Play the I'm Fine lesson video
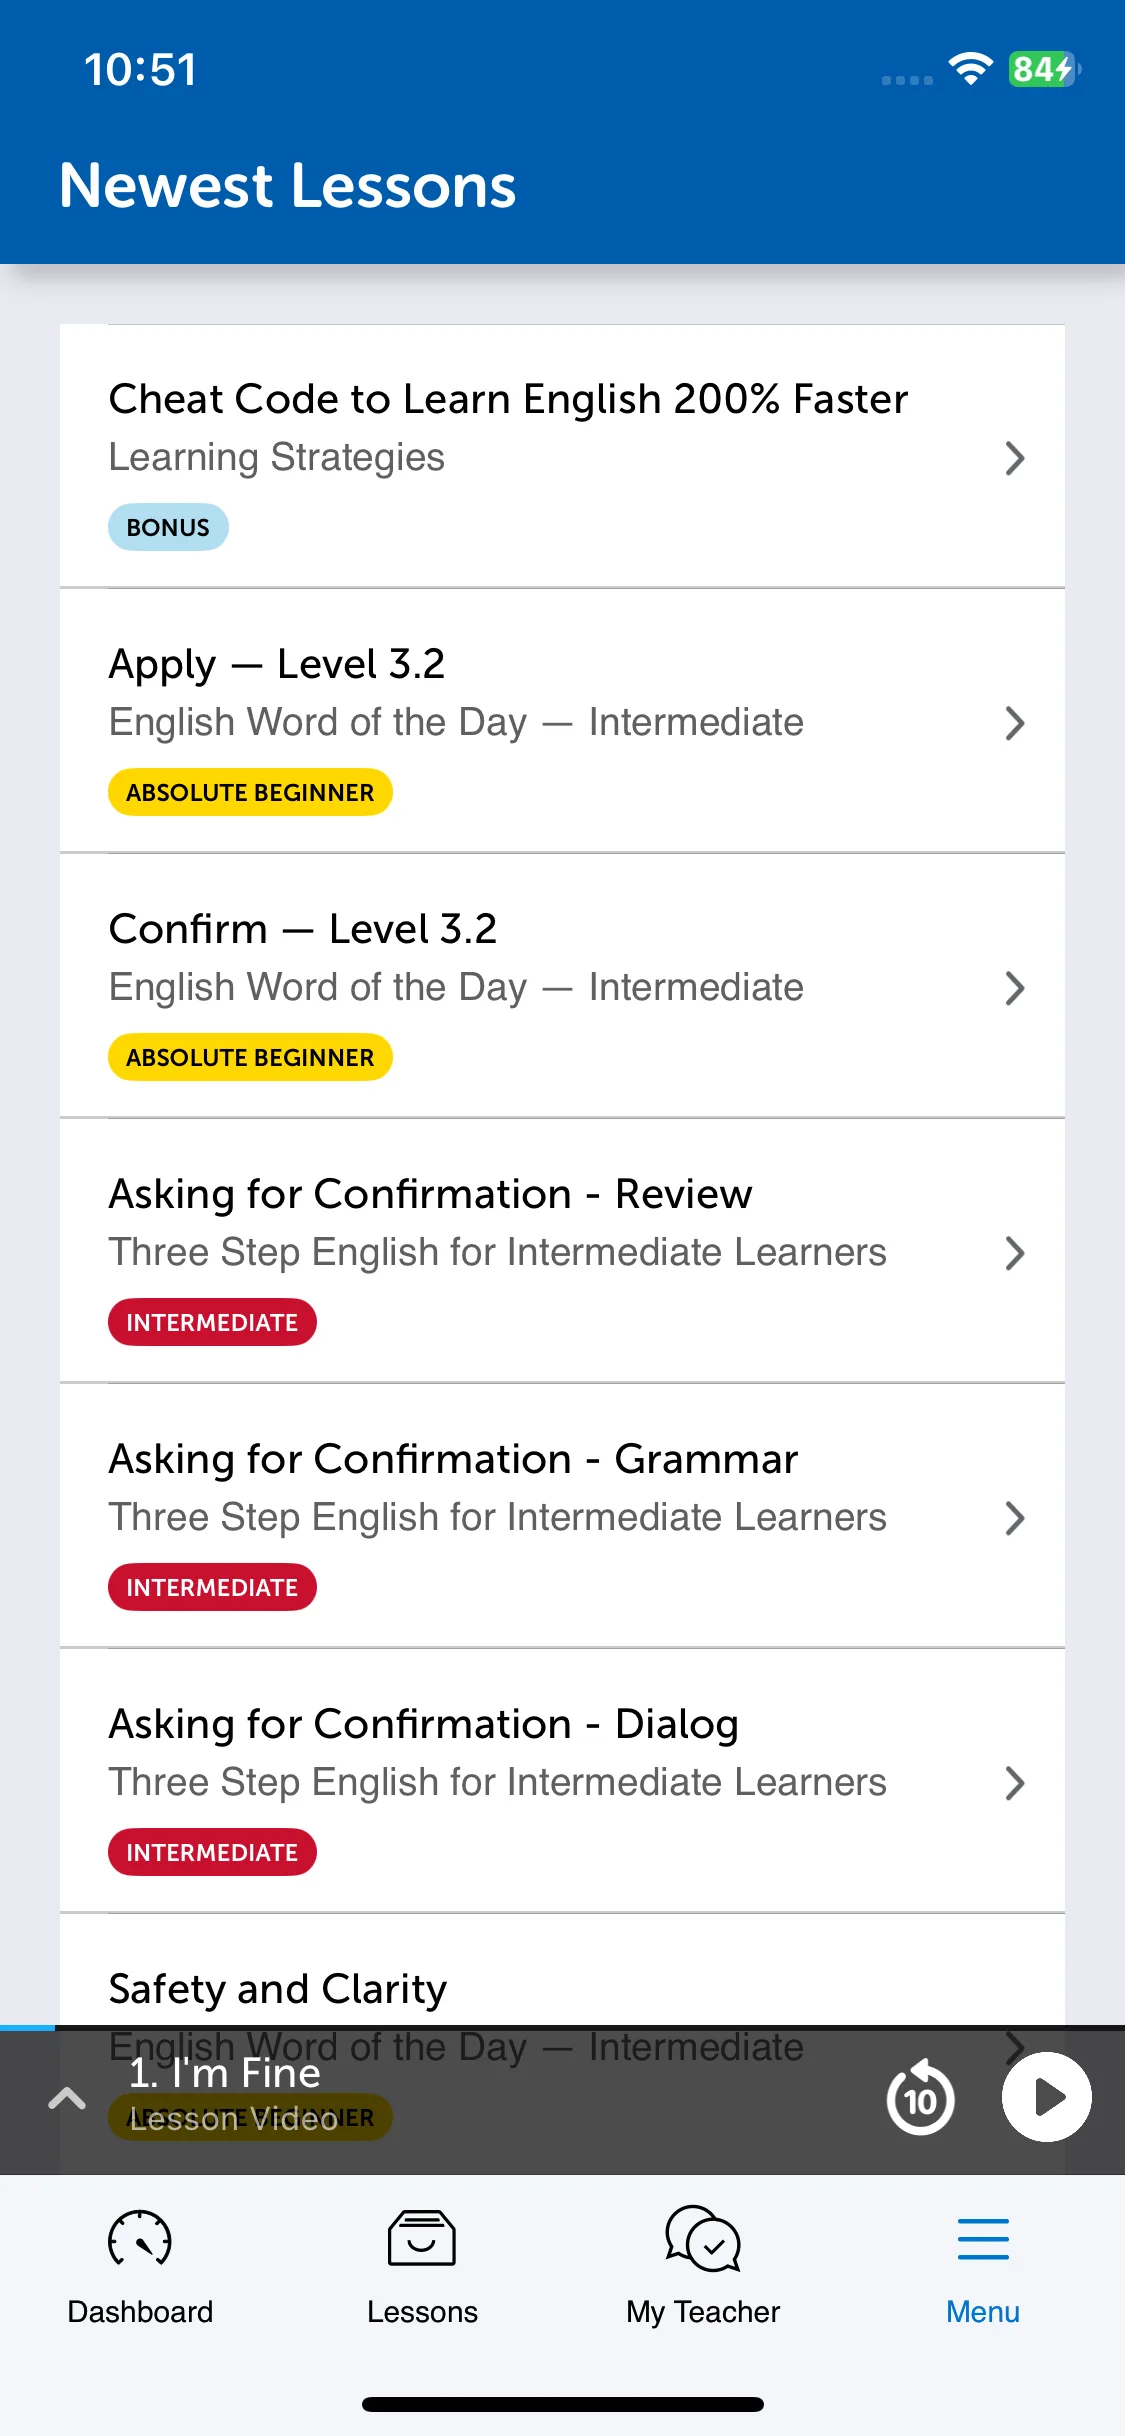The height and width of the screenshot is (2436, 1125). point(1047,2097)
